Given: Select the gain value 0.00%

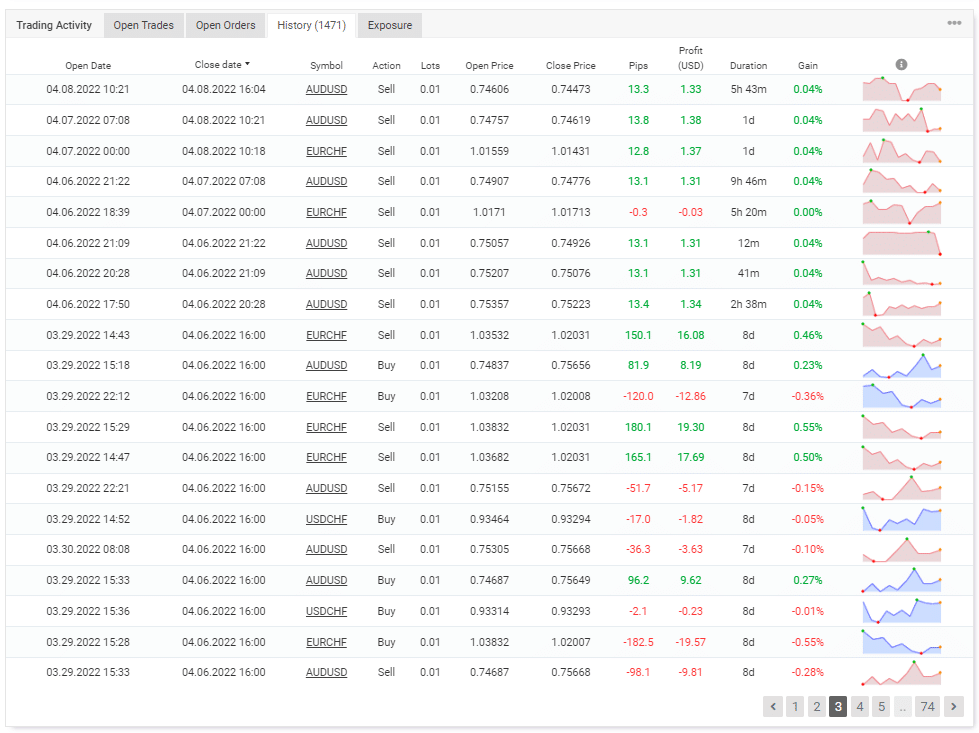Looking at the screenshot, I should (x=808, y=212).
